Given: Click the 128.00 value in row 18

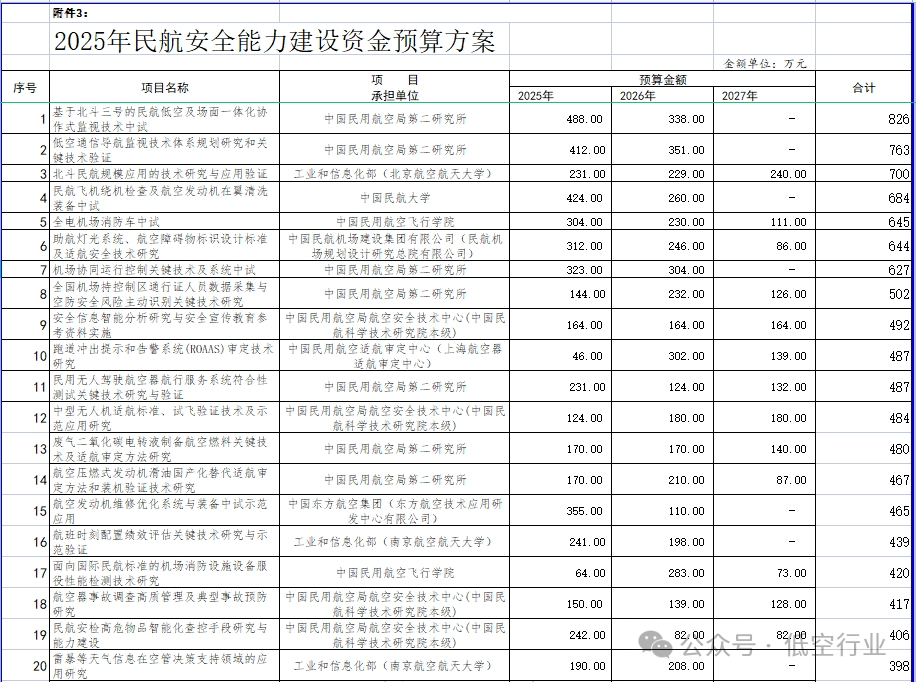Looking at the screenshot, I should (x=765, y=603).
